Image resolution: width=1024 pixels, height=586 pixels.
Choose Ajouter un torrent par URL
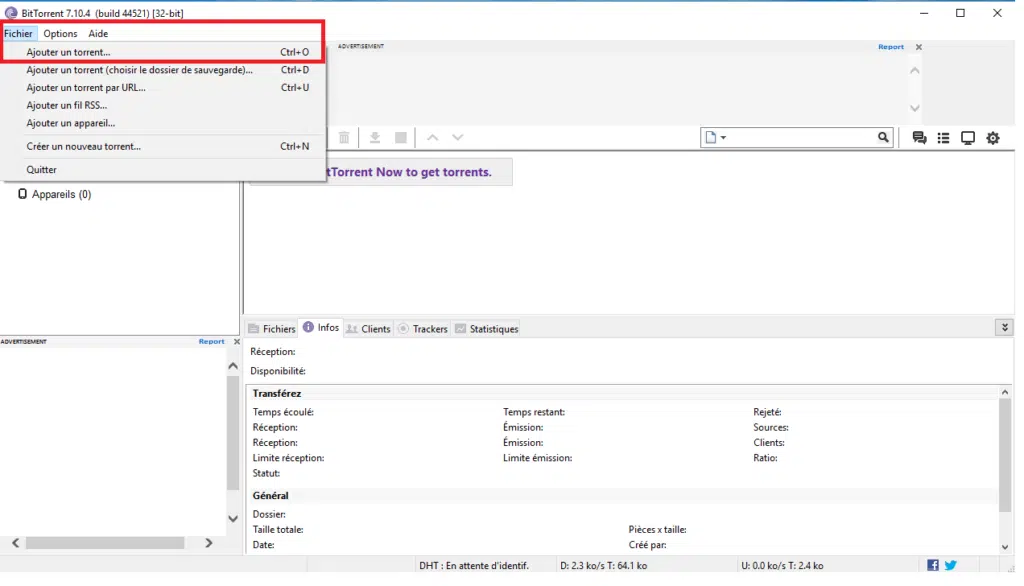pyautogui.click(x=163, y=88)
